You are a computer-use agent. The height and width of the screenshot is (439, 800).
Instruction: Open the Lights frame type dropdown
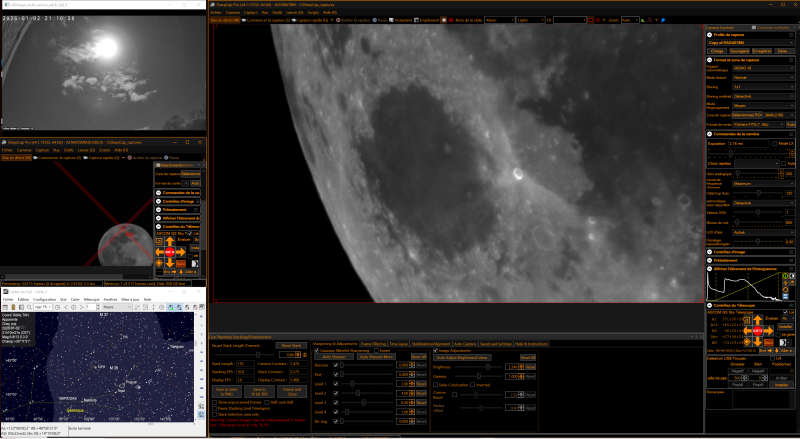coord(530,20)
